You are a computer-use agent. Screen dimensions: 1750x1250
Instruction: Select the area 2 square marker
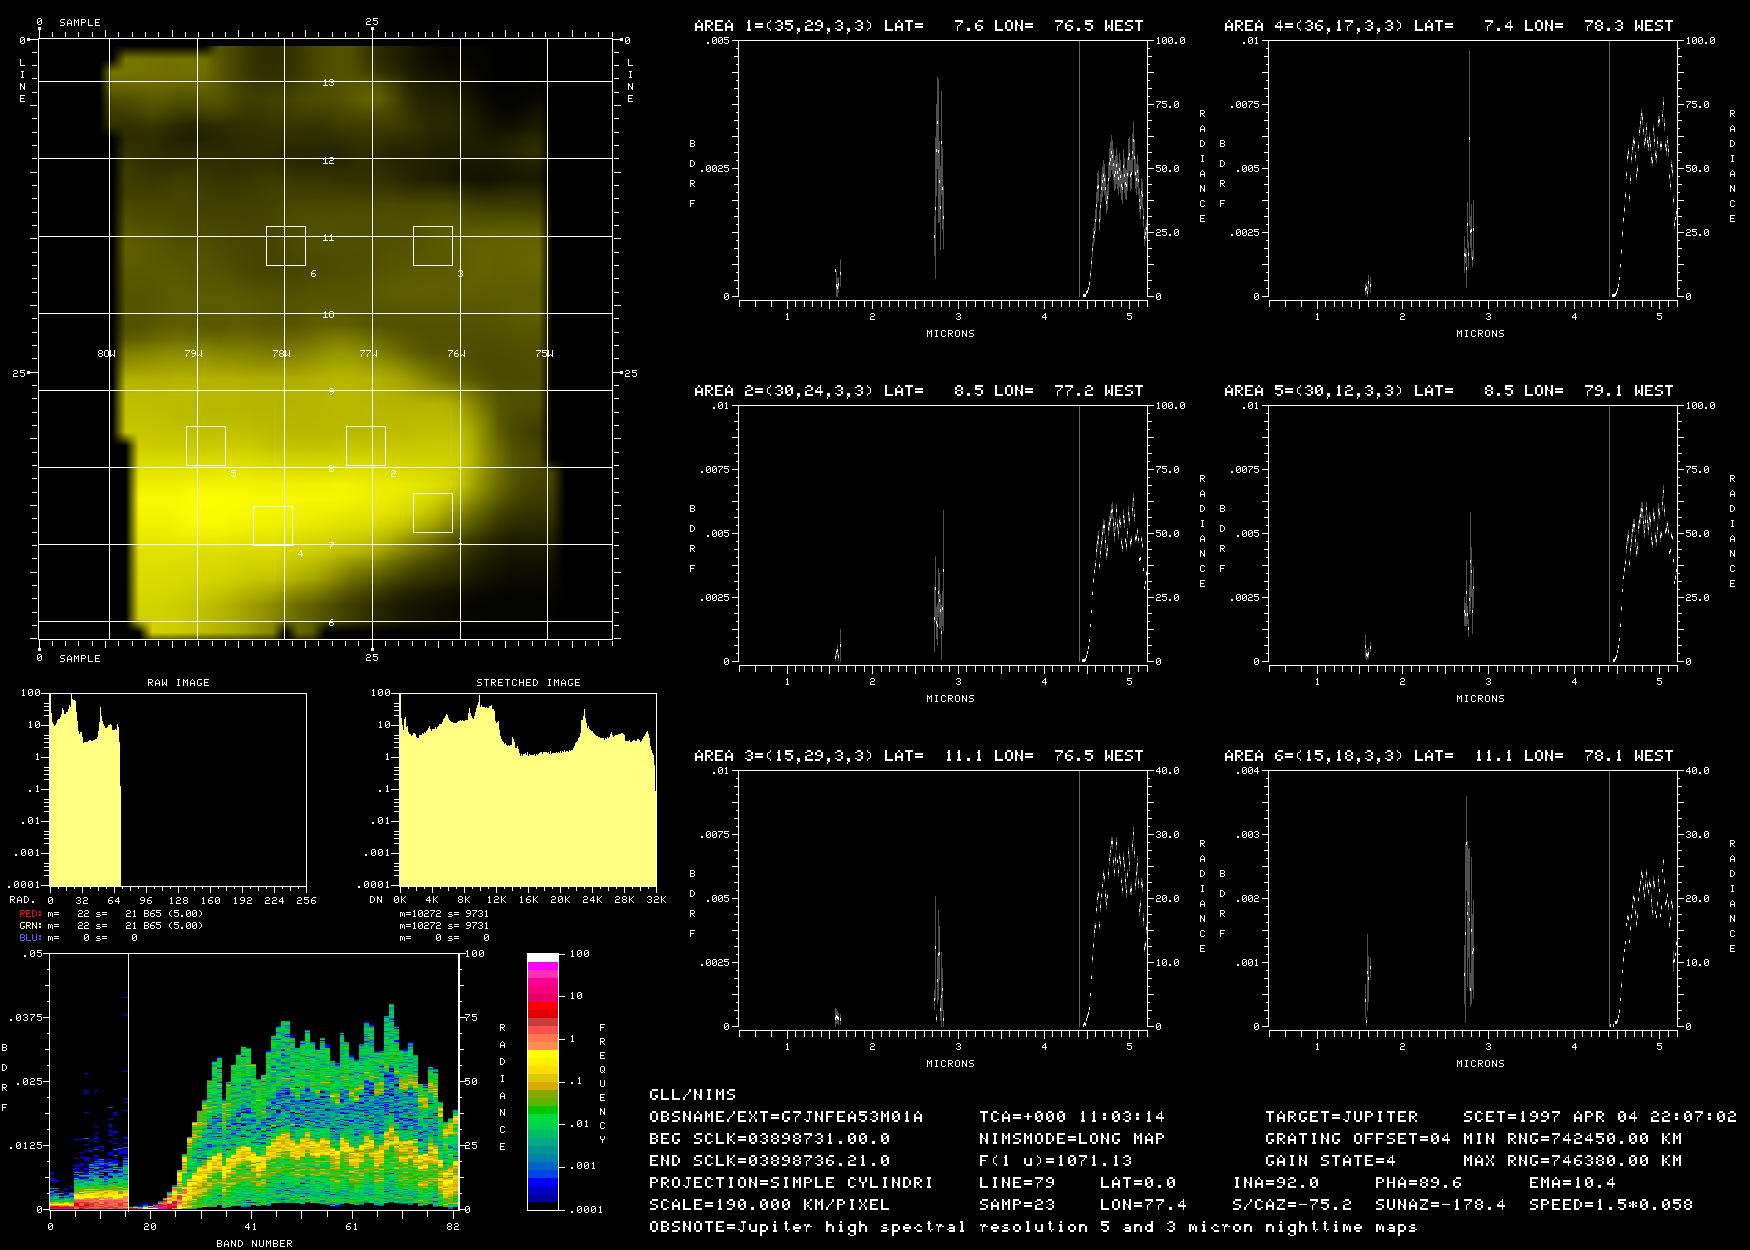coord(366,446)
